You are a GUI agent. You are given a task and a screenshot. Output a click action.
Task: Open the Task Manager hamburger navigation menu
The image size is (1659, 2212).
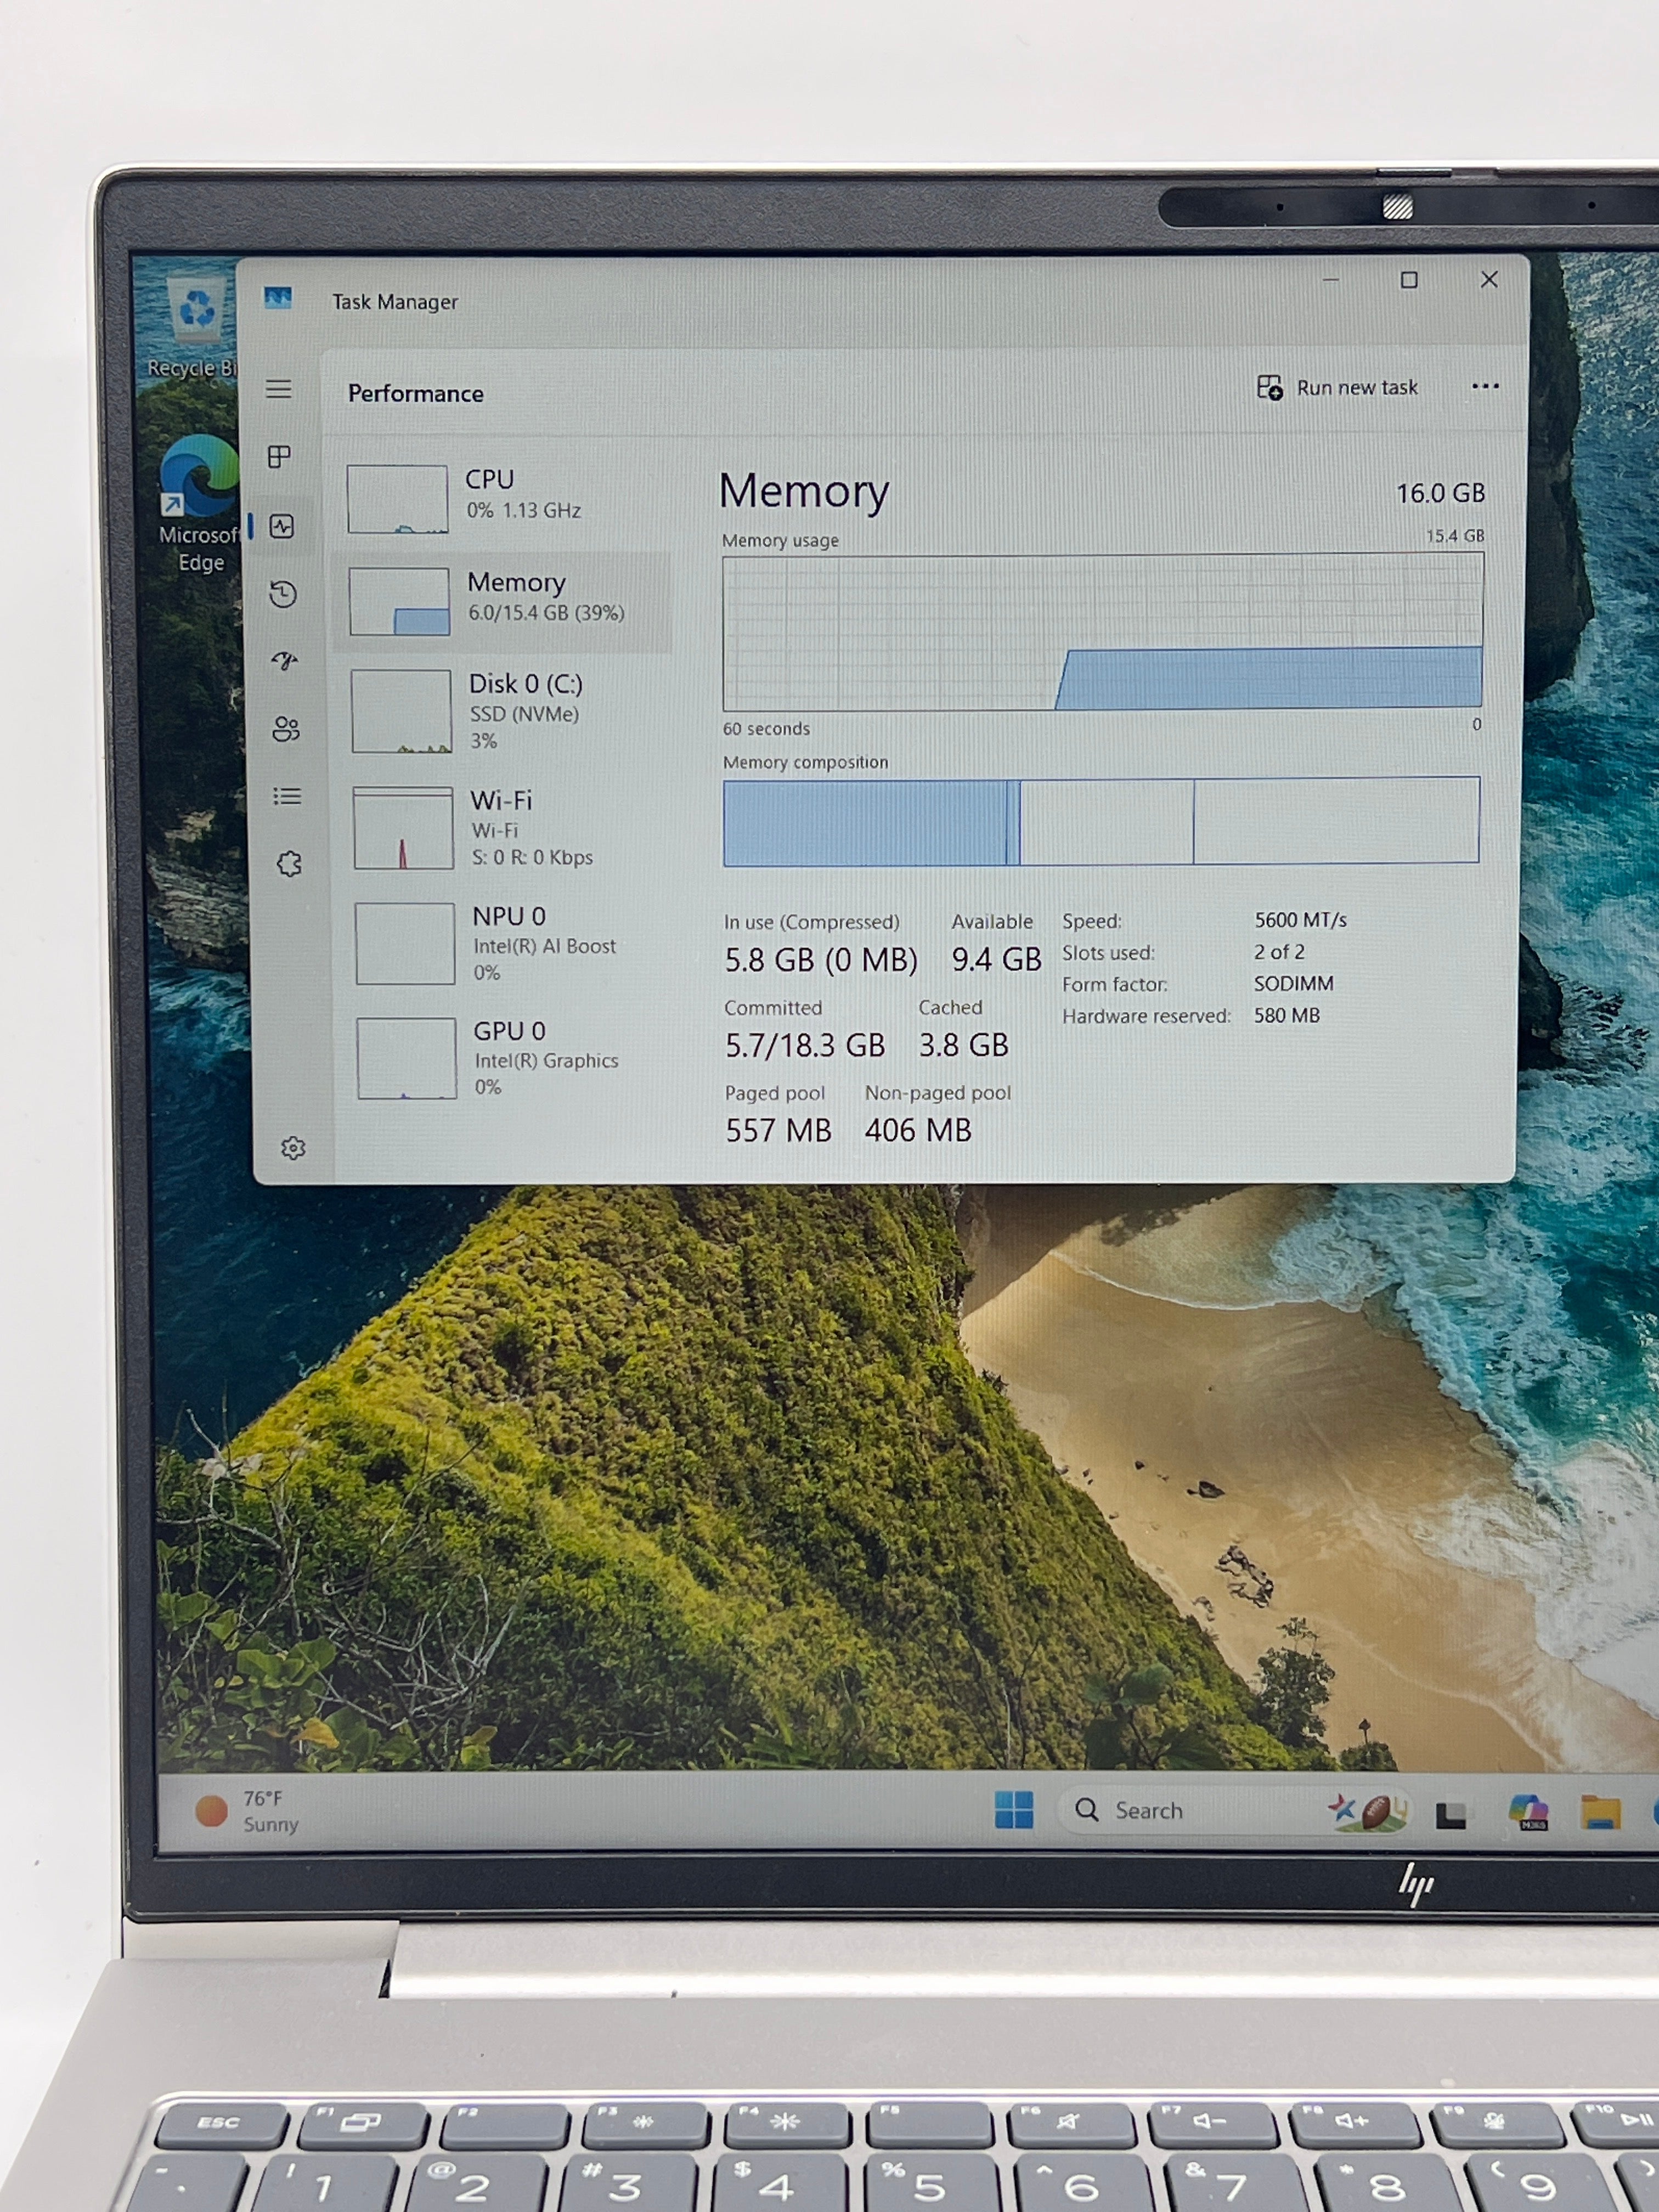[x=279, y=389]
